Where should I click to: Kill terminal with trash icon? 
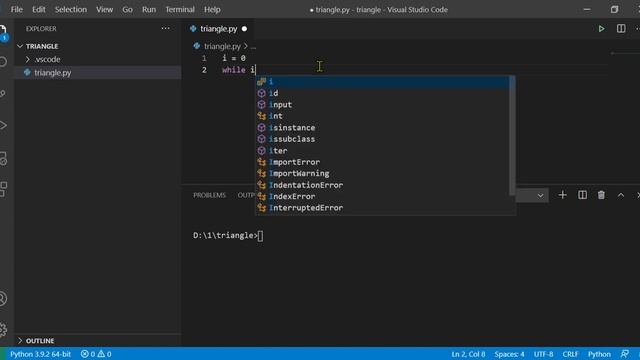point(601,195)
